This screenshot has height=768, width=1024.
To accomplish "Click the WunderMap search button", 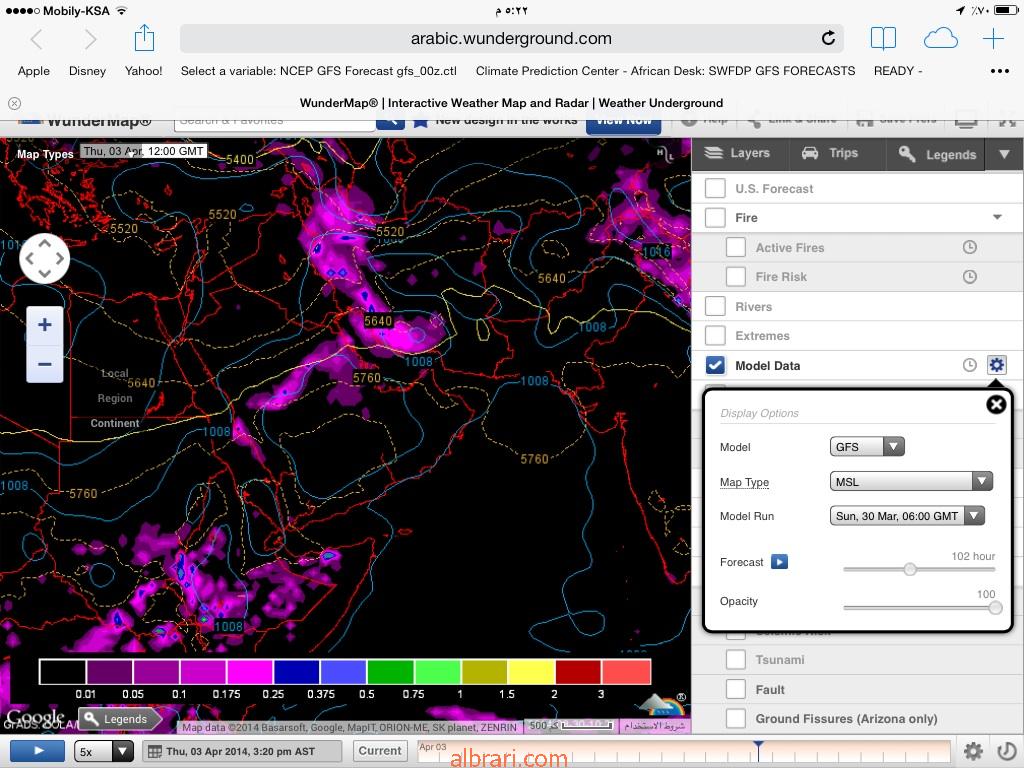I will (390, 121).
